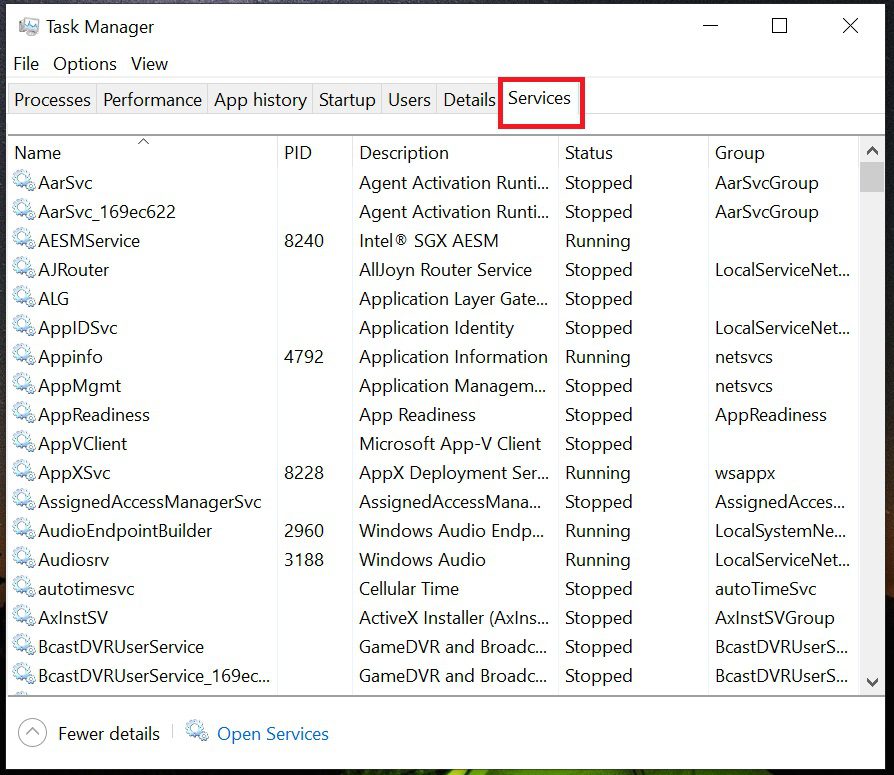Click the scrollbar up arrow
The width and height of the screenshot is (894, 775).
tap(872, 151)
